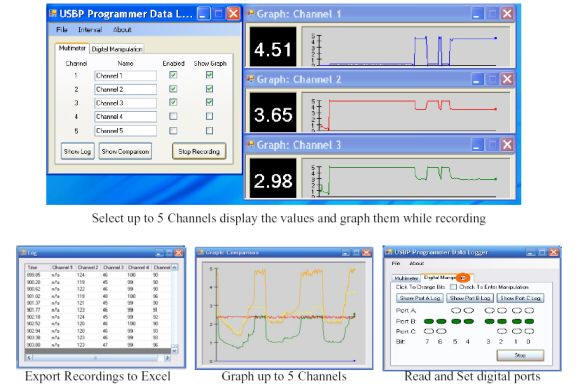
Task: Click the Channel 5 name field
Action: point(125,131)
